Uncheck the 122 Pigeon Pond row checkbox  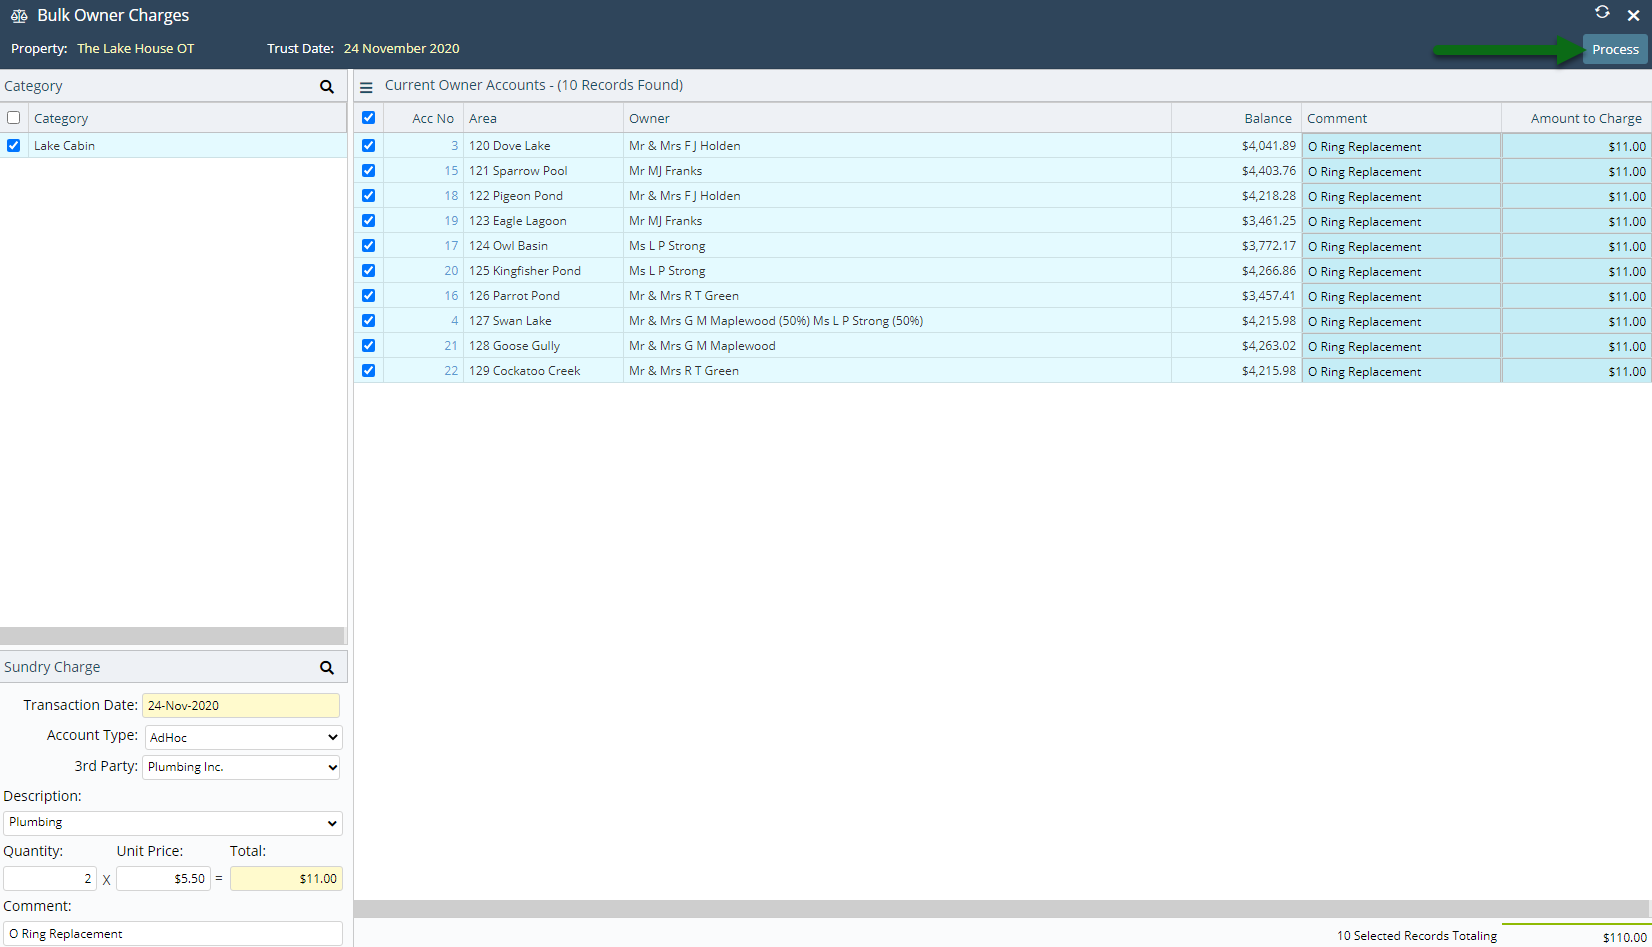point(369,195)
